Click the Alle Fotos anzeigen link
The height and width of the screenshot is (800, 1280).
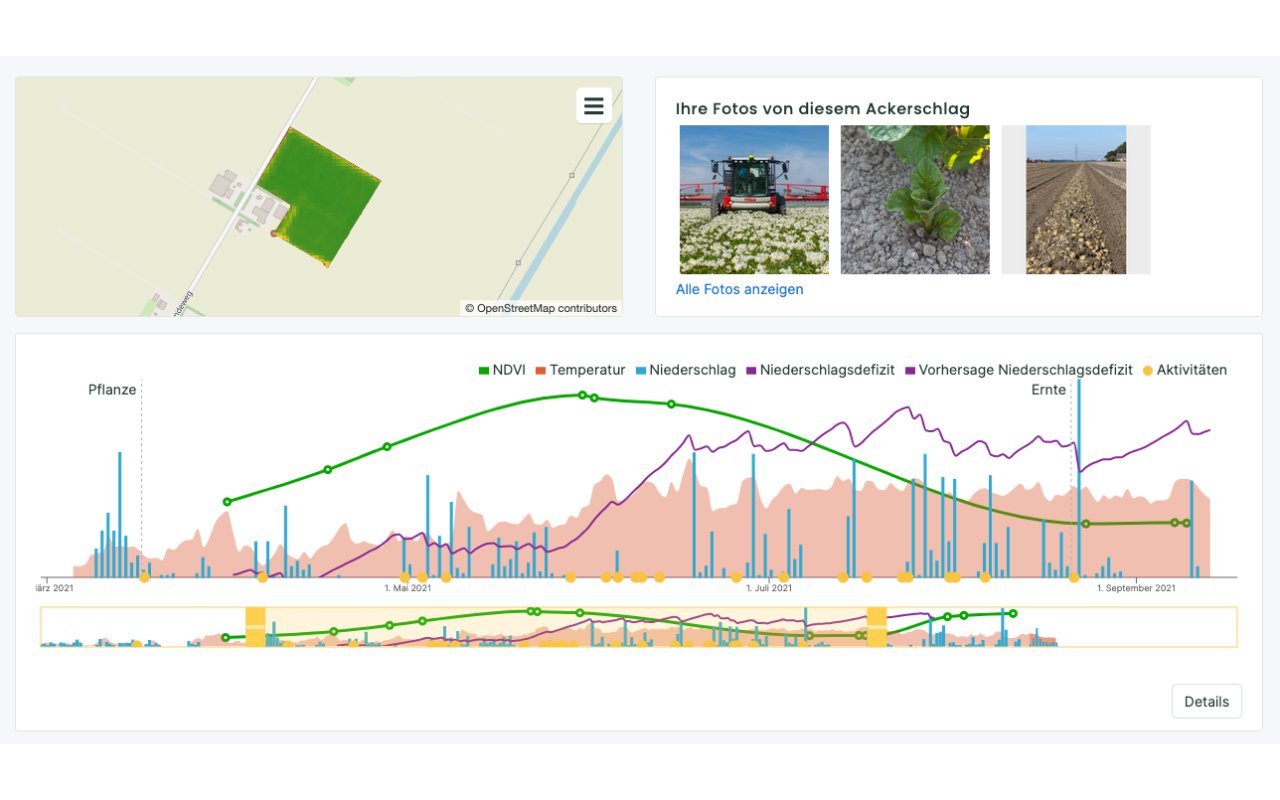(x=740, y=289)
